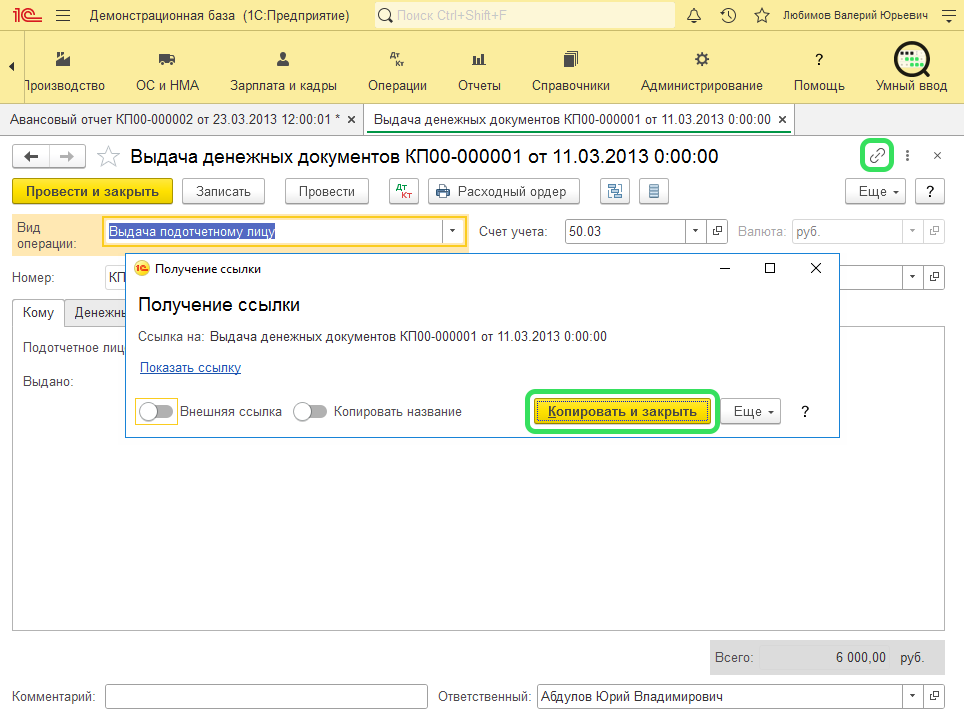This screenshot has height=721, width=964.
Task: Open notifications bell
Action: (x=693, y=15)
